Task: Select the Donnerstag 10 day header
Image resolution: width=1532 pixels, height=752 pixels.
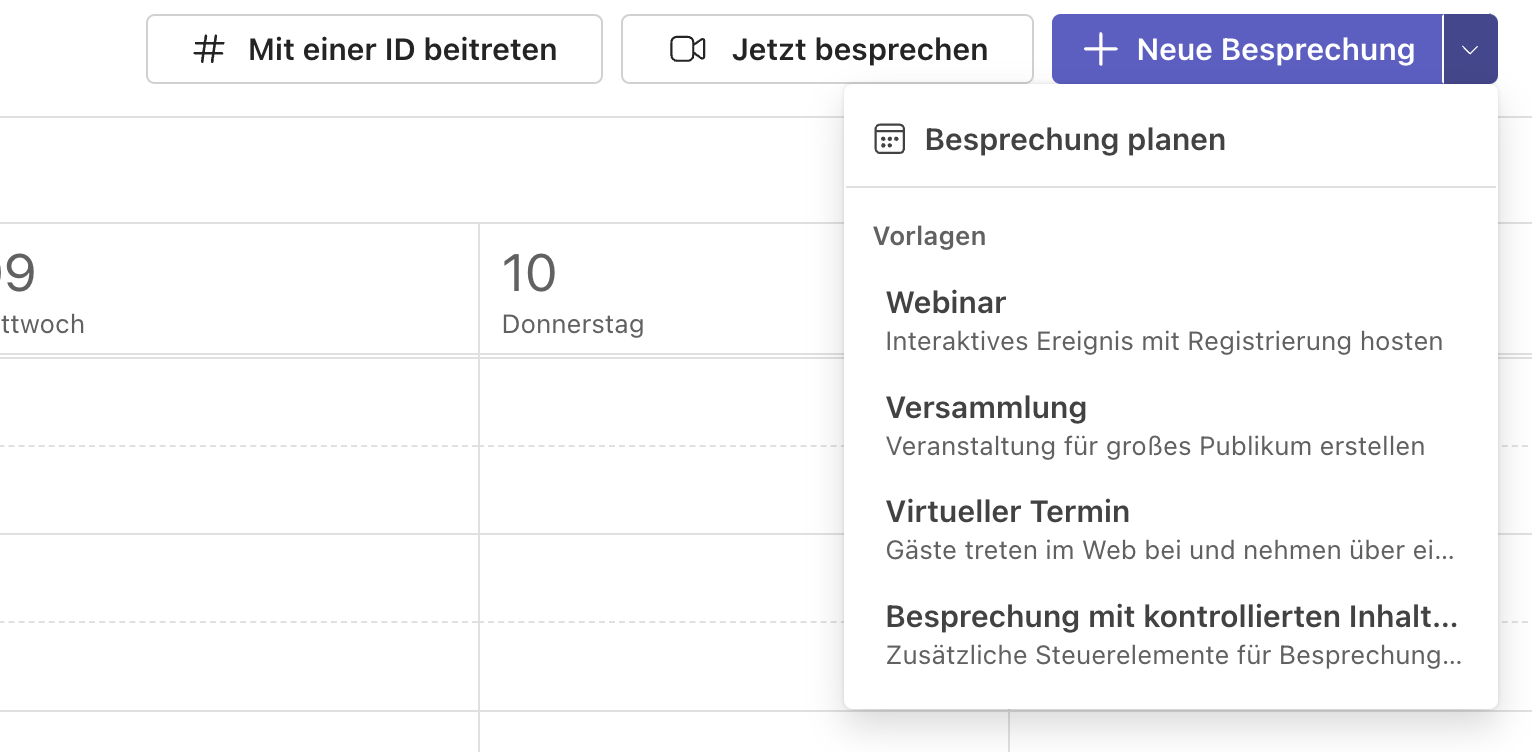Action: coord(744,289)
